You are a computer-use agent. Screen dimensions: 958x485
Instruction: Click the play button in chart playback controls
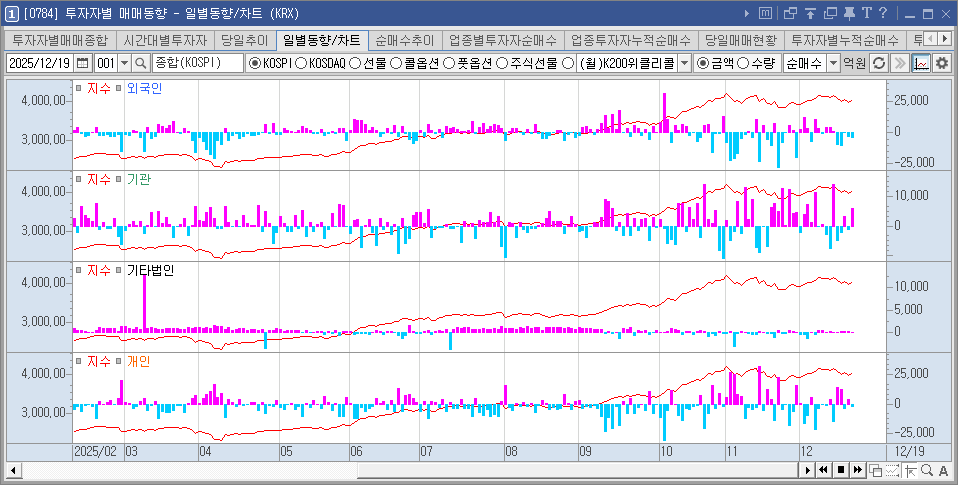click(x=808, y=470)
